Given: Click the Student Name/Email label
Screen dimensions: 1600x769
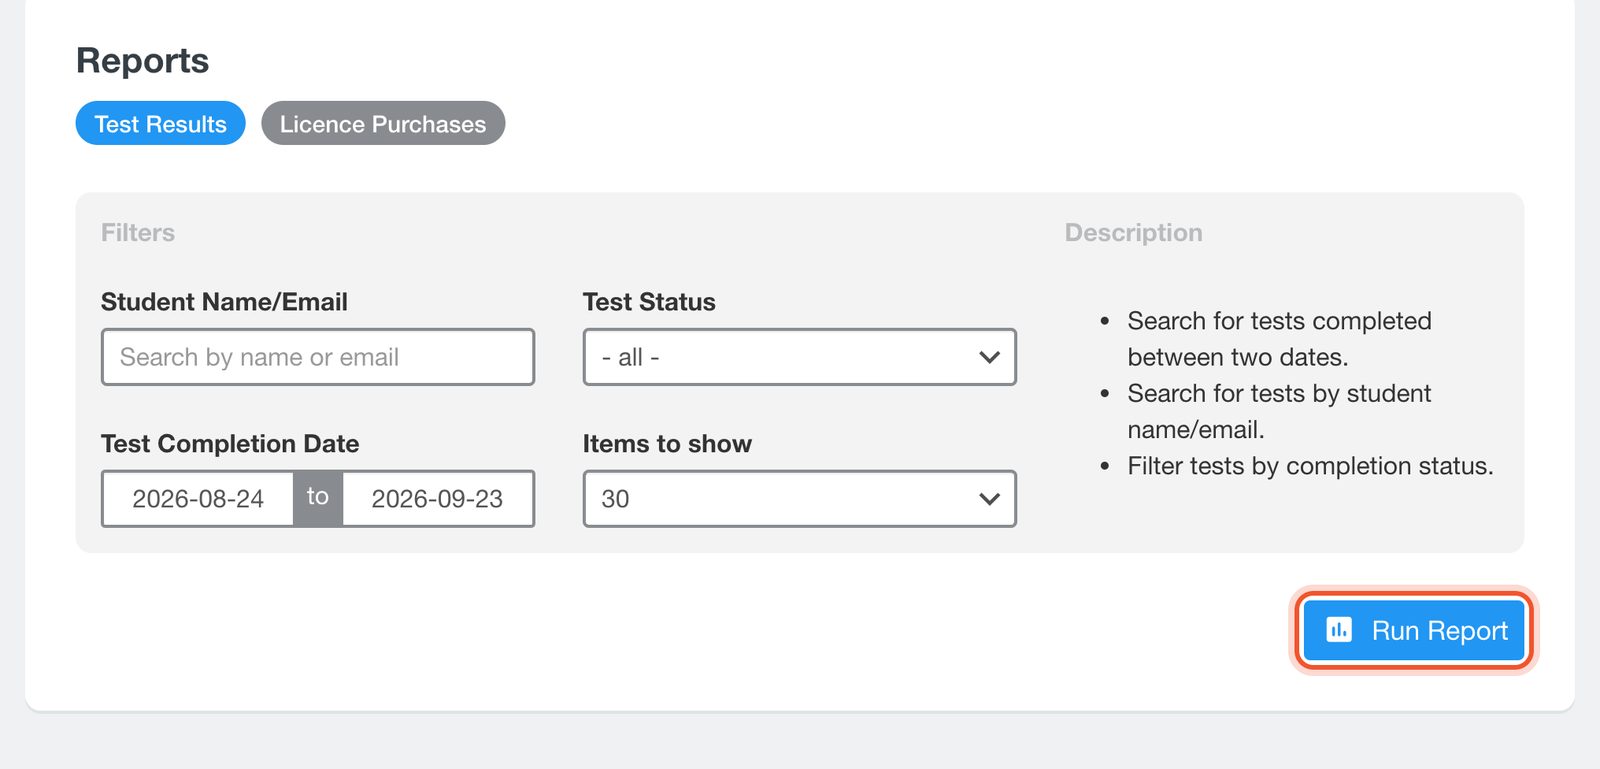Looking at the screenshot, I should 224,302.
